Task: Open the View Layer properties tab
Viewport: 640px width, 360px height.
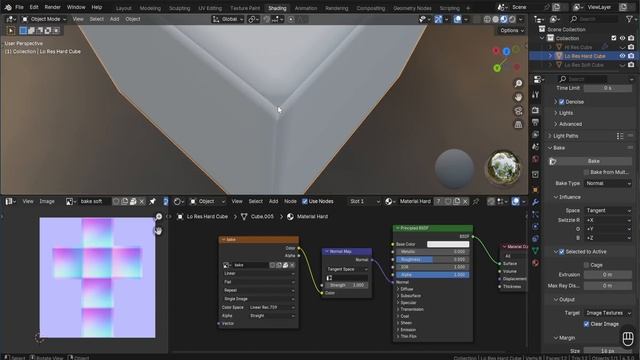Action: point(536,134)
